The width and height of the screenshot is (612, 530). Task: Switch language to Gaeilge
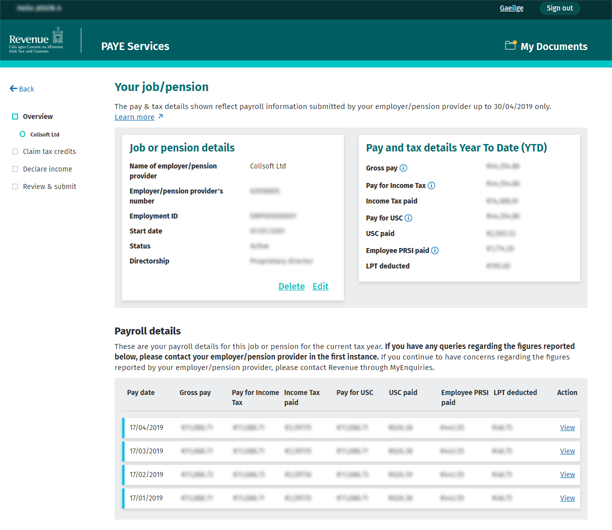511,8
